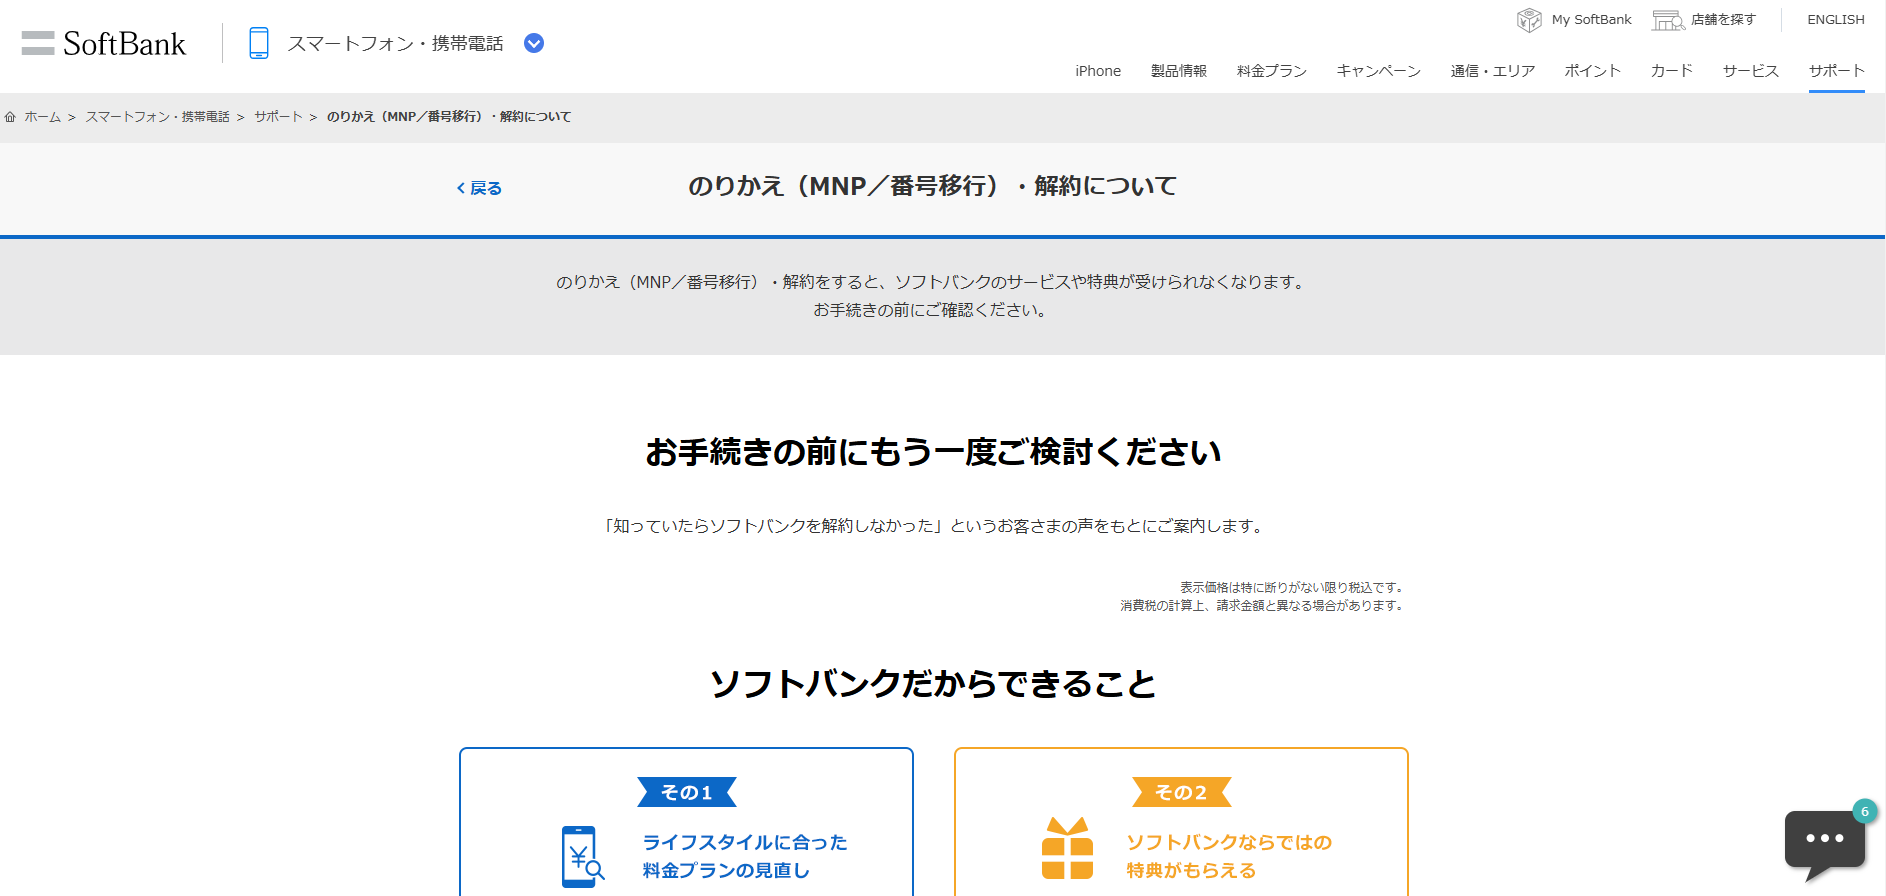Switch language to ENGLISH
The width and height of the screenshot is (1886, 896).
pos(1835,19)
